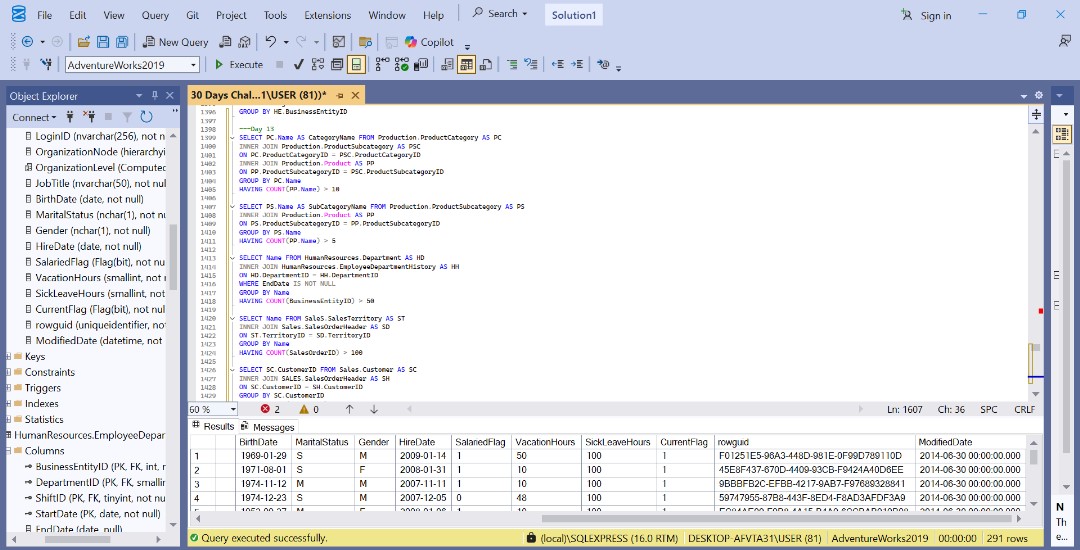Viewport: 1080px width, 550px height.
Task: Open the File menu
Action: pyautogui.click(x=44, y=15)
